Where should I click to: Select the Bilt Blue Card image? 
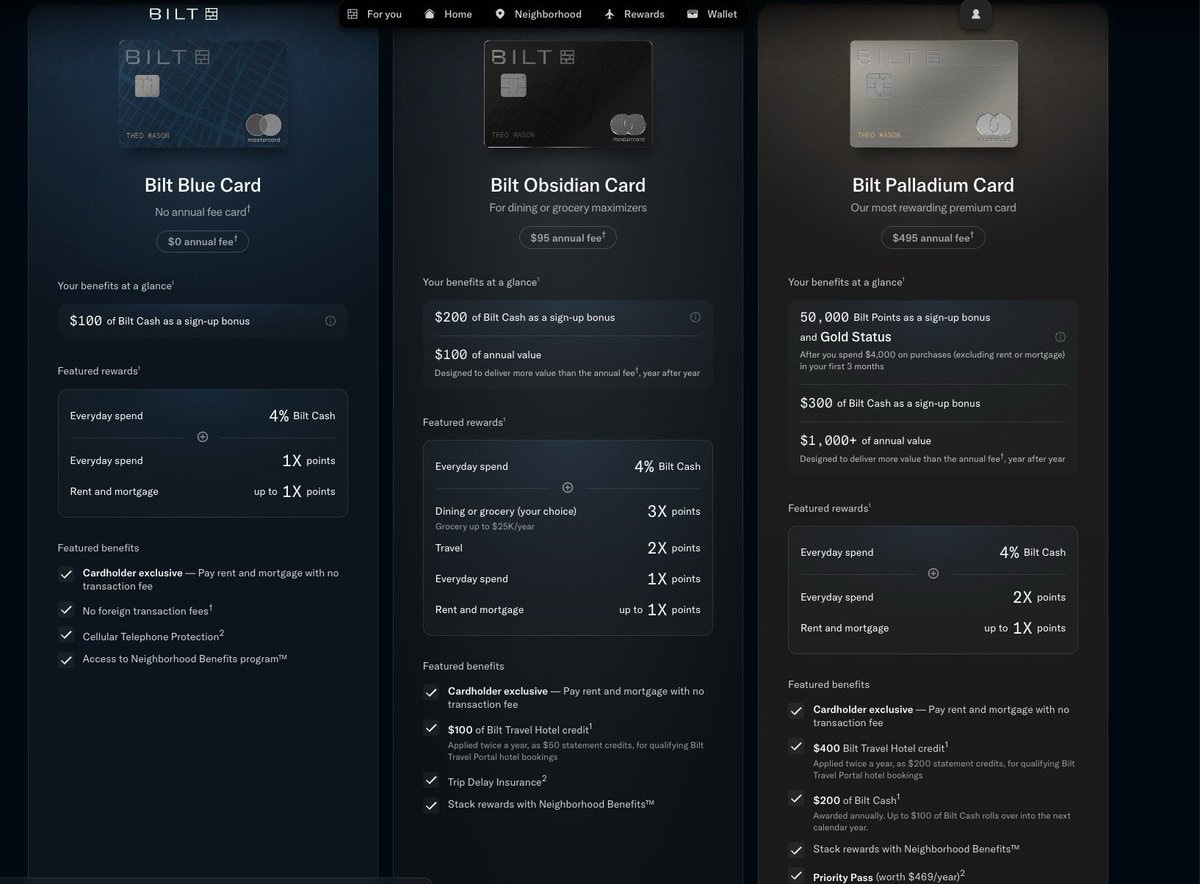tap(203, 94)
